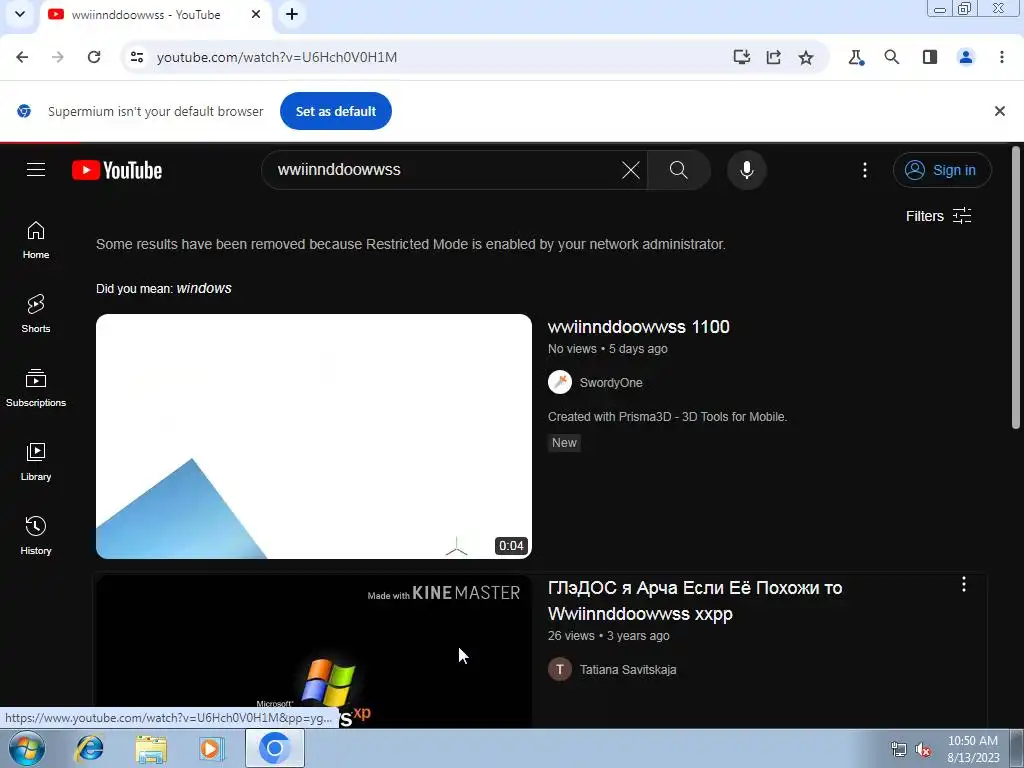Clear the search query text
The image size is (1024, 768).
coord(630,170)
